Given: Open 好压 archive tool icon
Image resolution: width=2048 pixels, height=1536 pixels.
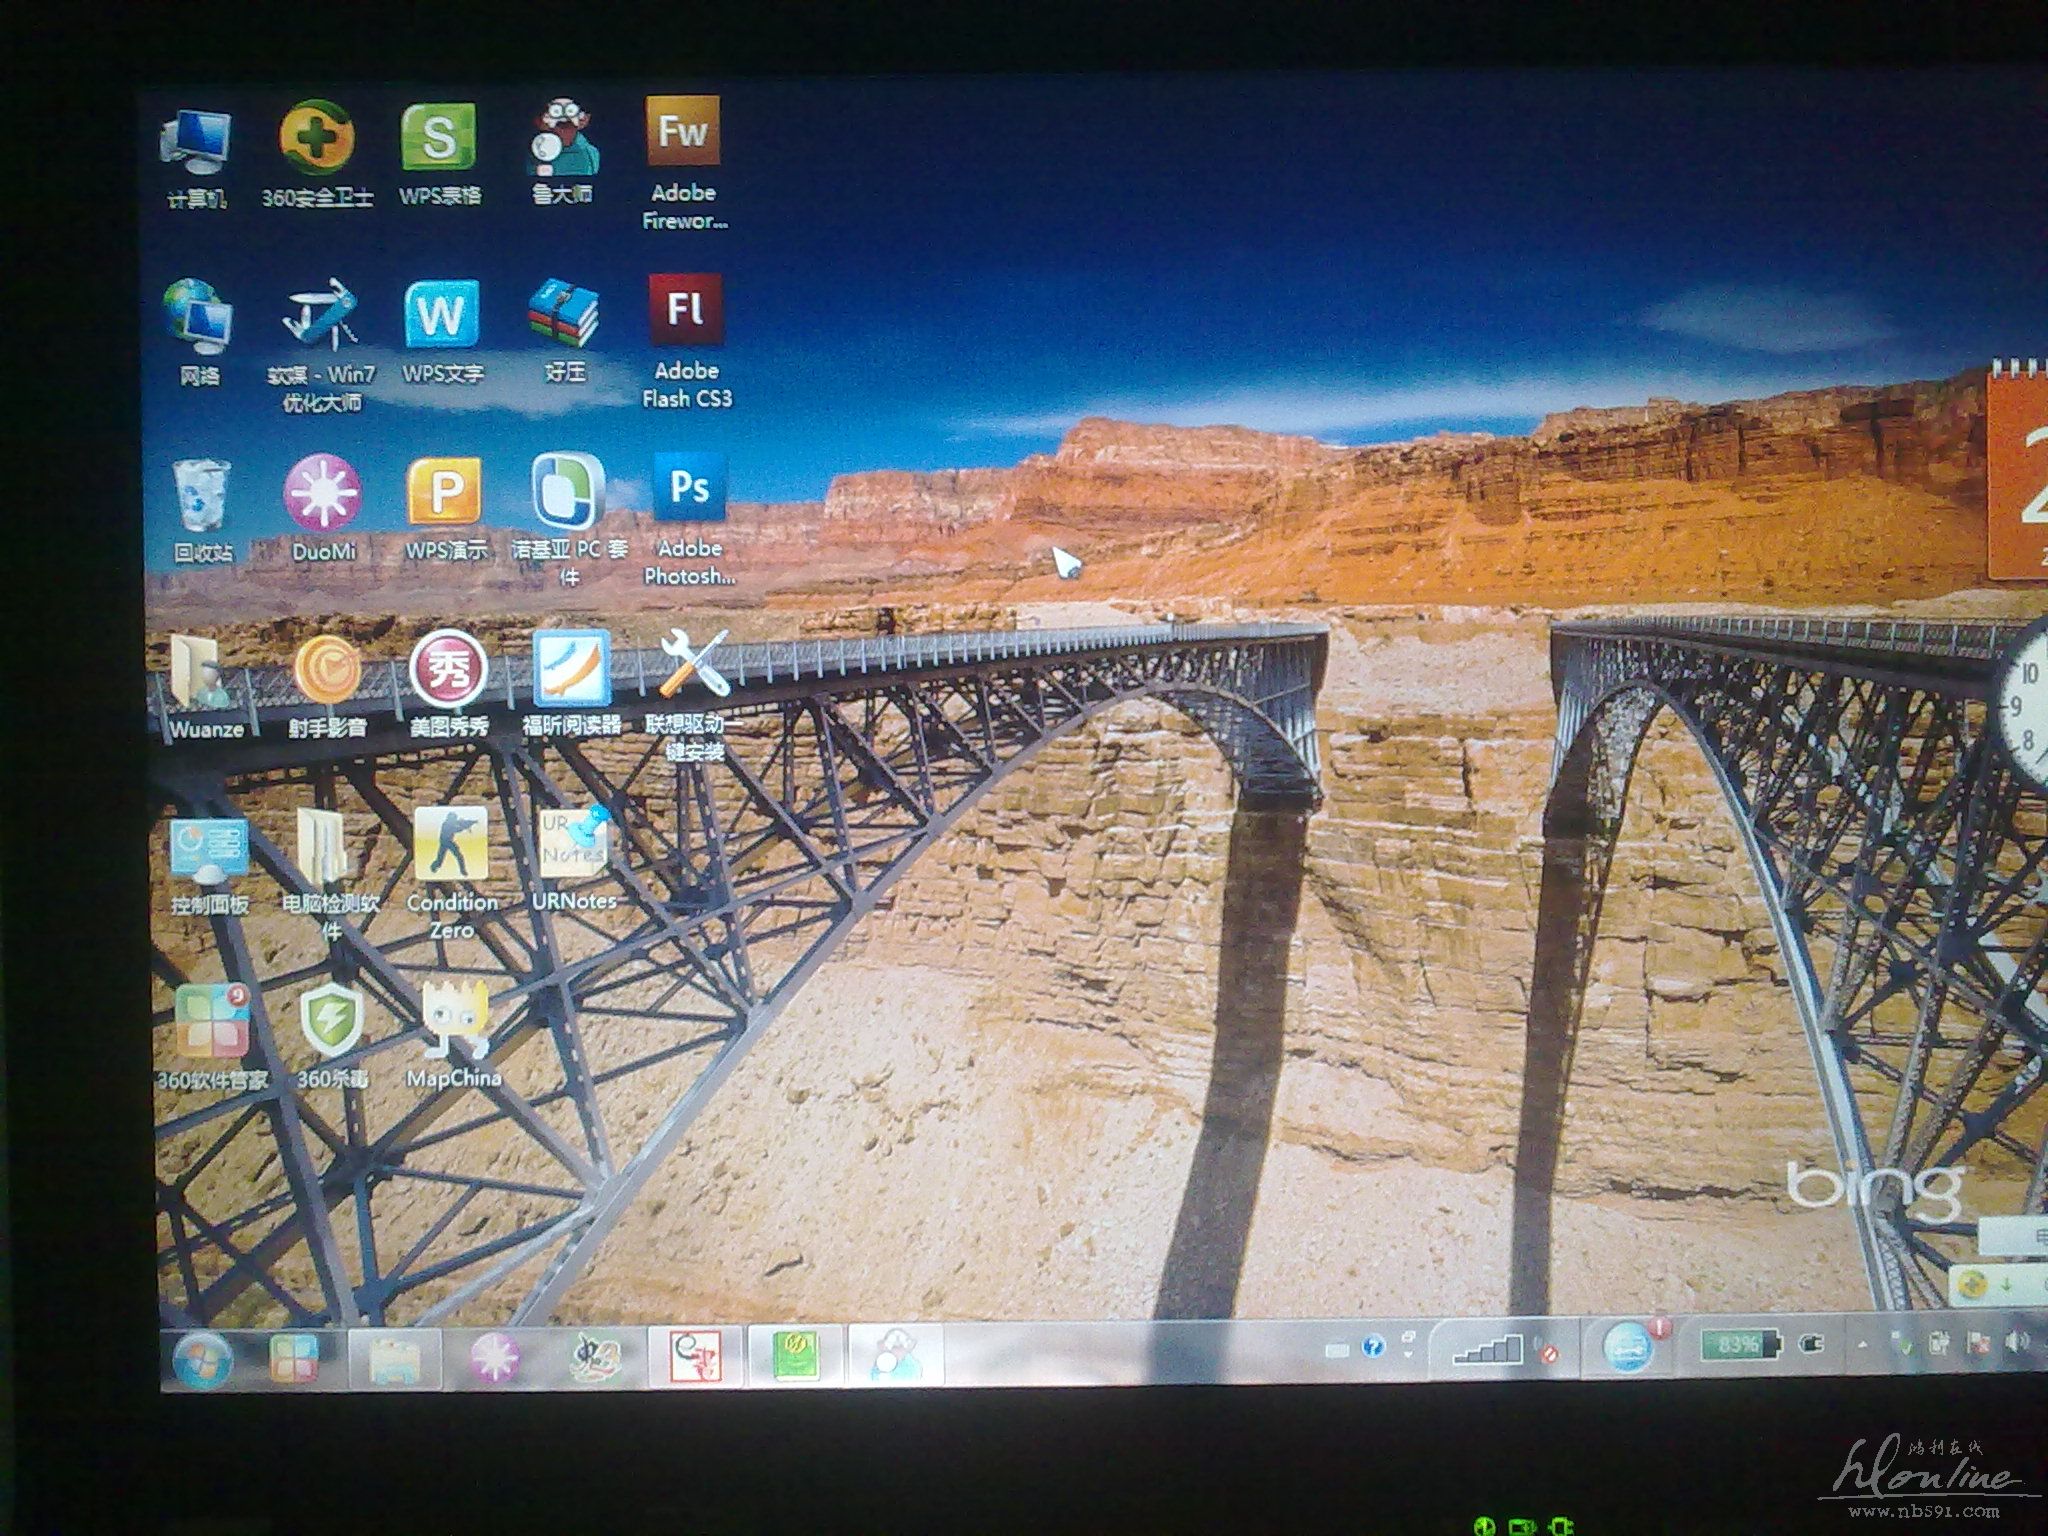Looking at the screenshot, I should click(x=563, y=315).
